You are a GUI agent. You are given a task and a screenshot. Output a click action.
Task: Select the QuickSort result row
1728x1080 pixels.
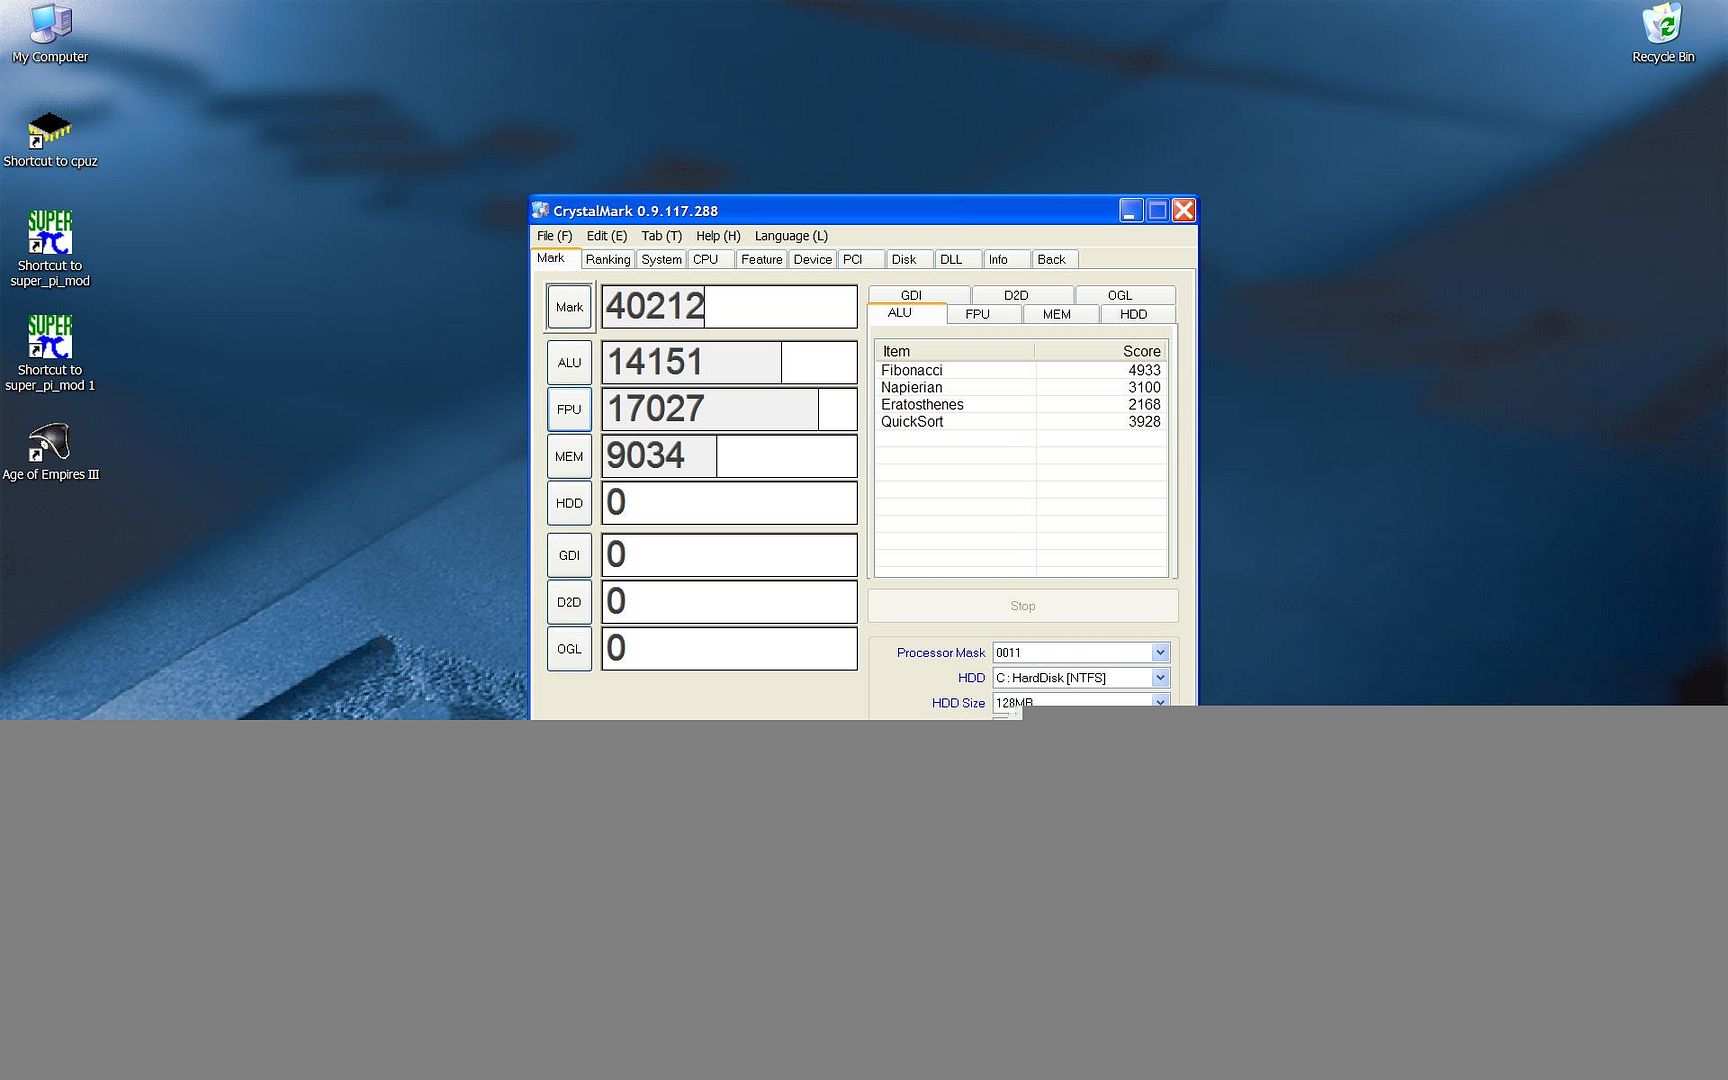tap(1021, 421)
